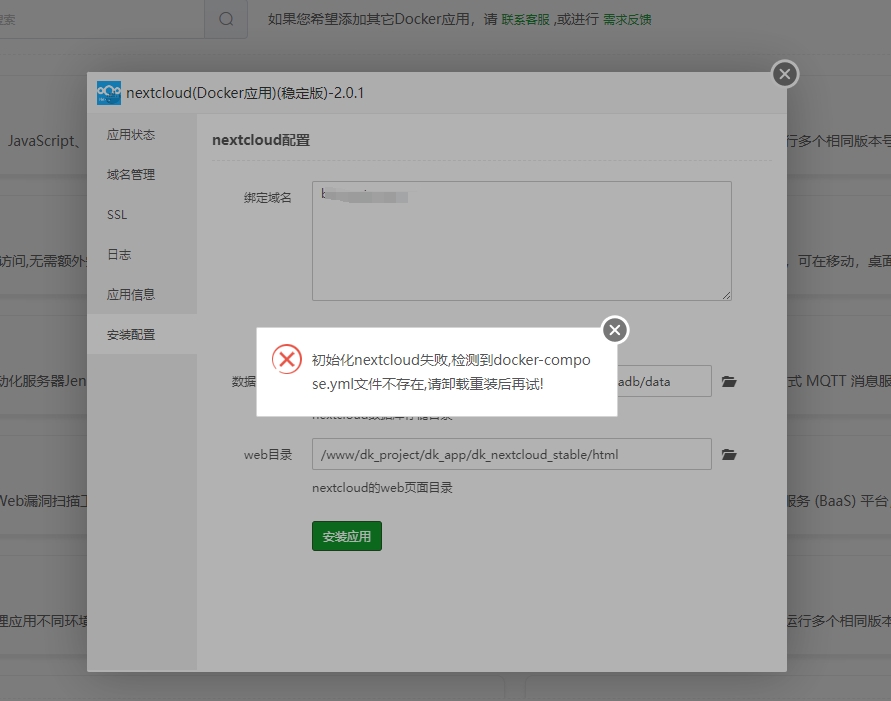Close the nextcloud initialization error popup
Viewport: 891px width, 701px height.
click(x=615, y=330)
